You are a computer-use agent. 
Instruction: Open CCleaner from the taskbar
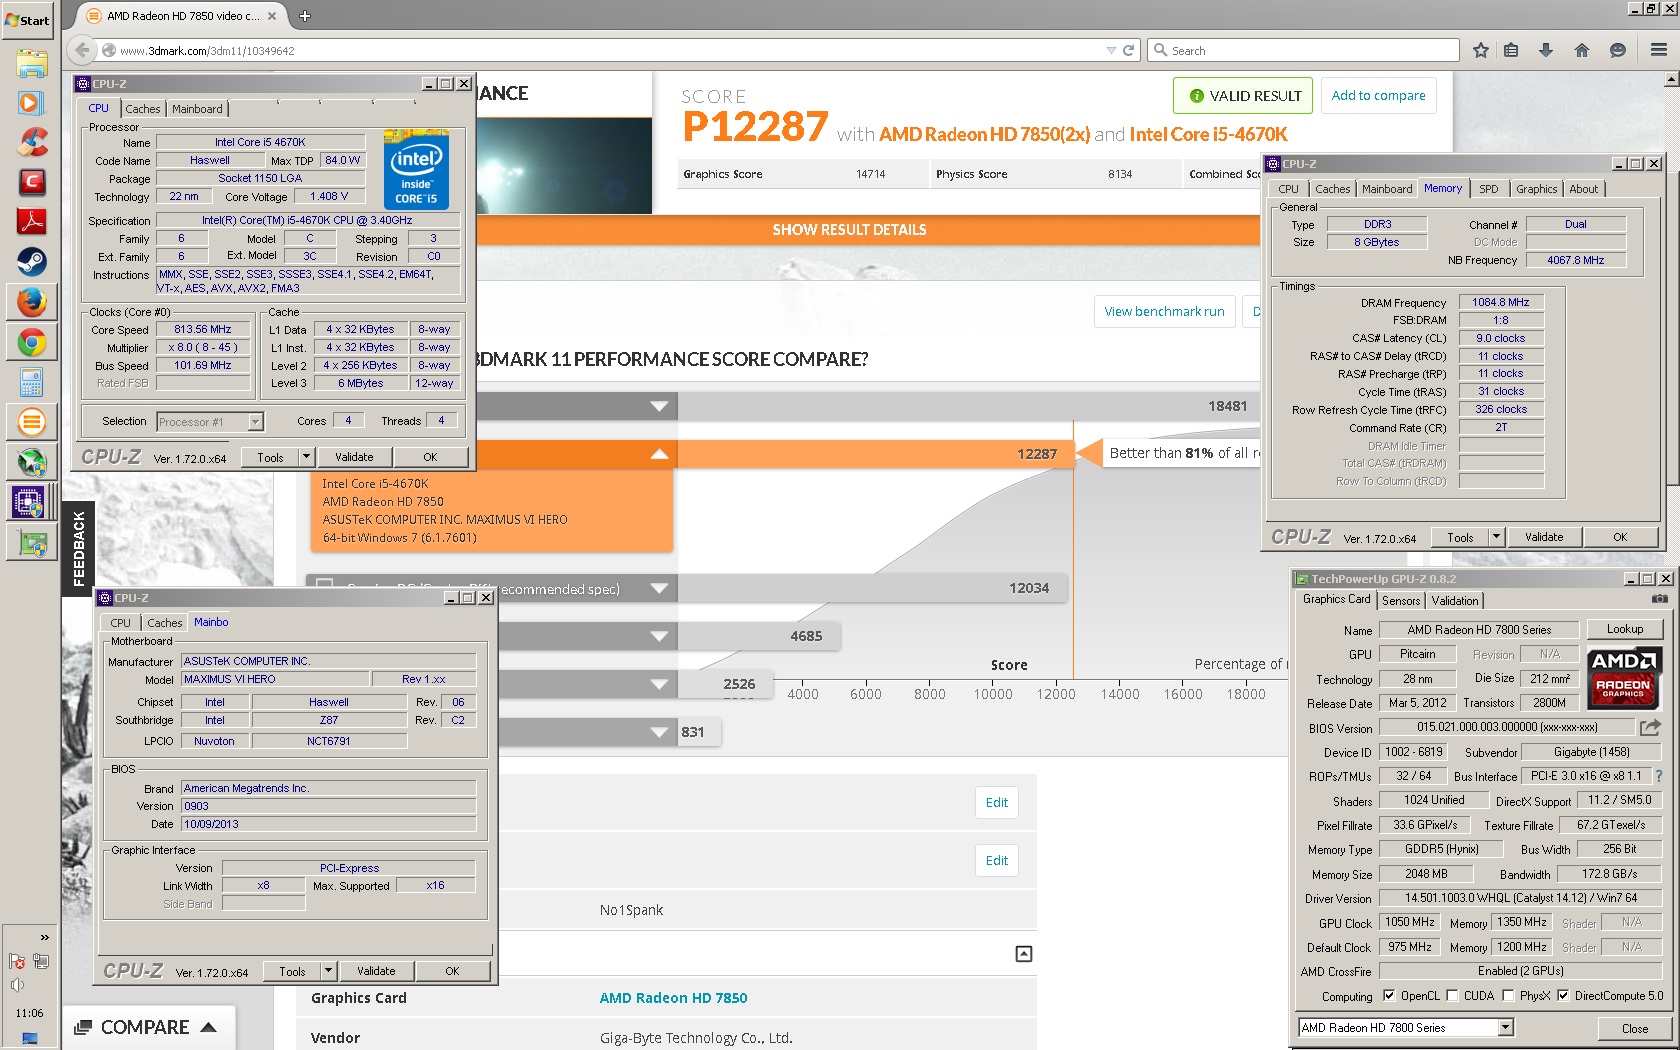31,142
